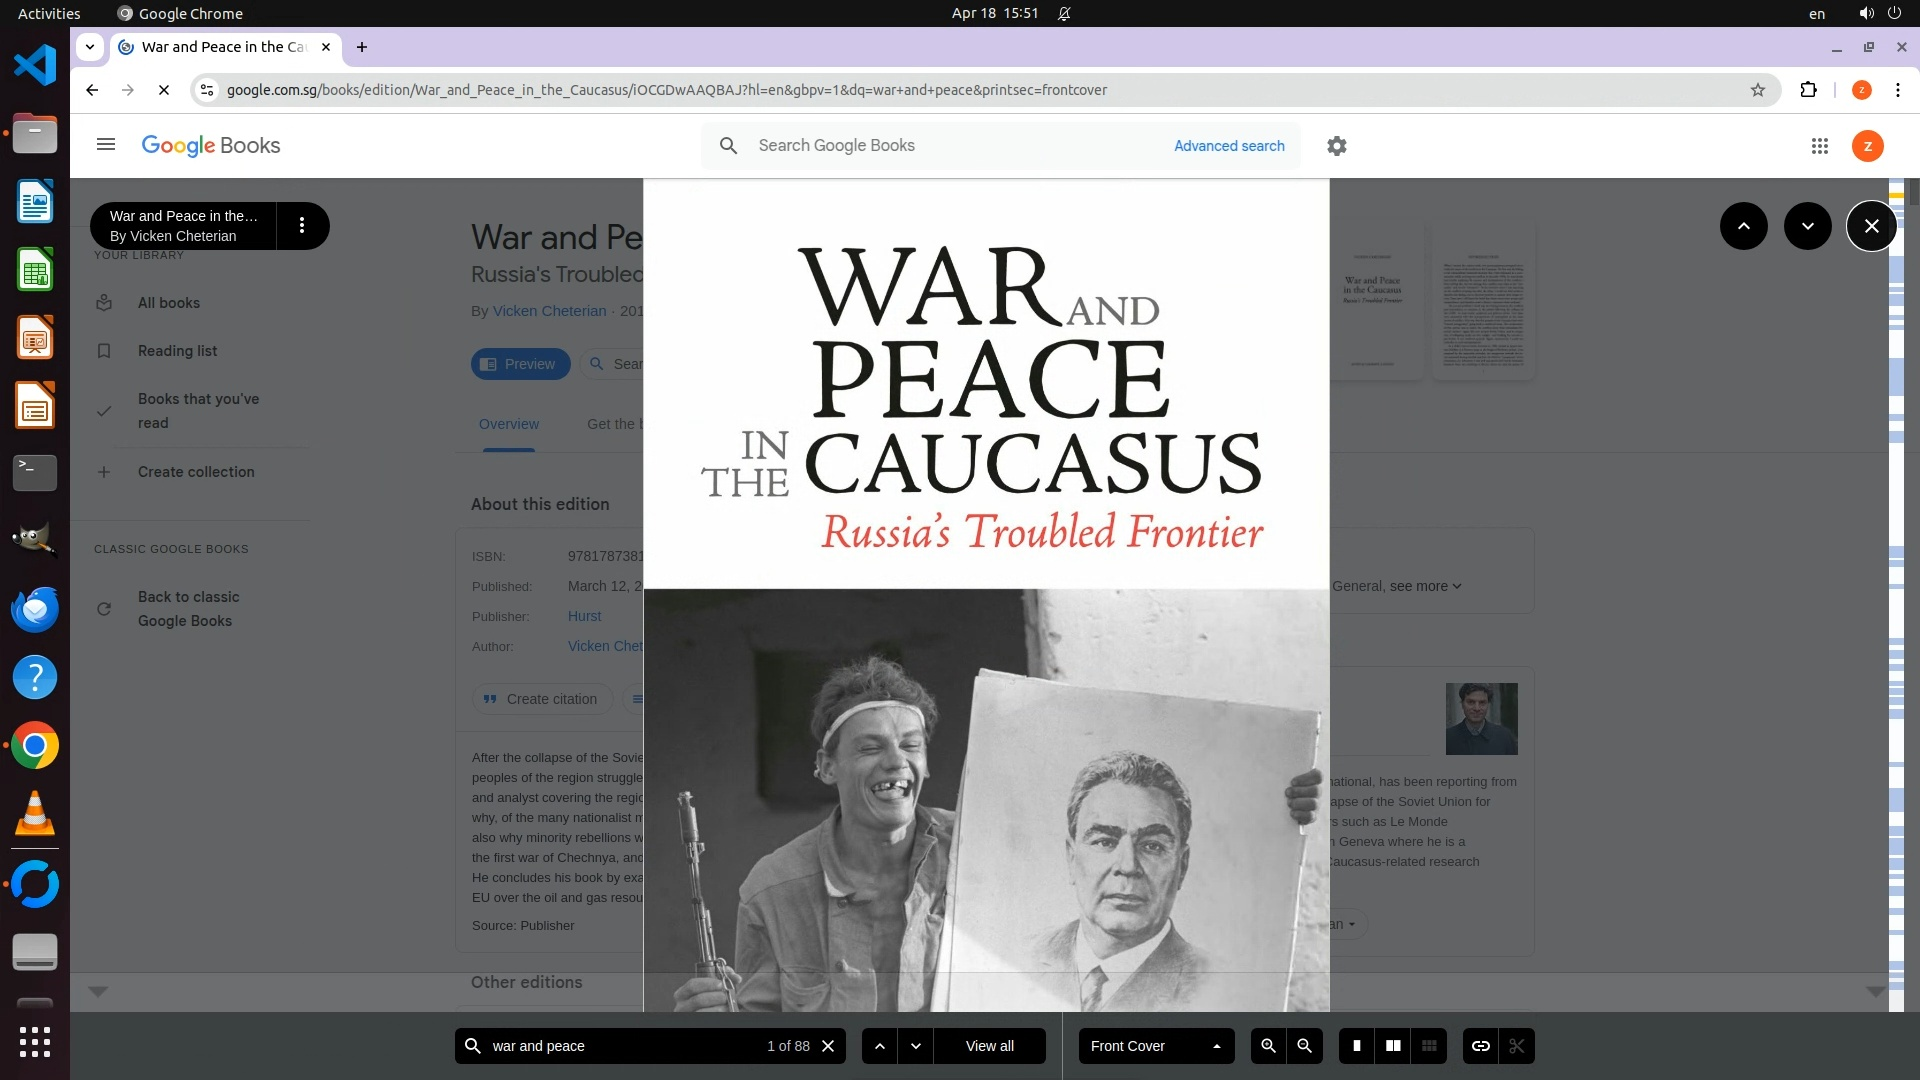
Task: Open the Google Books hamburger menu
Action: click(106, 145)
